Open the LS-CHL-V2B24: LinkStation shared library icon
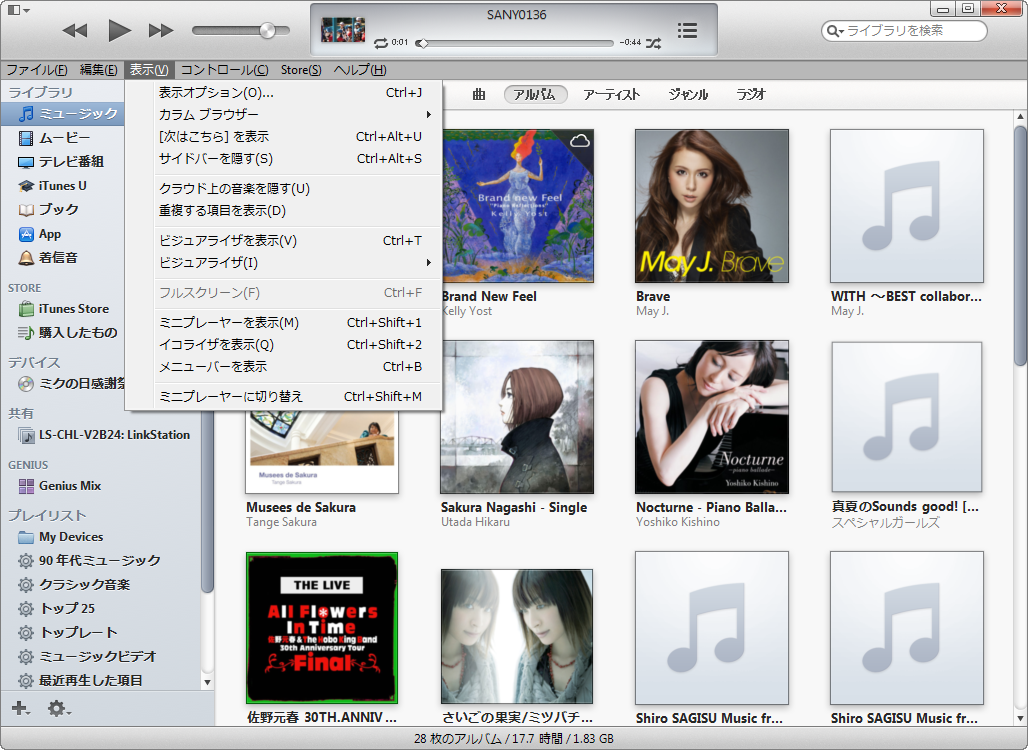This screenshot has width=1028, height=750. (x=26, y=435)
